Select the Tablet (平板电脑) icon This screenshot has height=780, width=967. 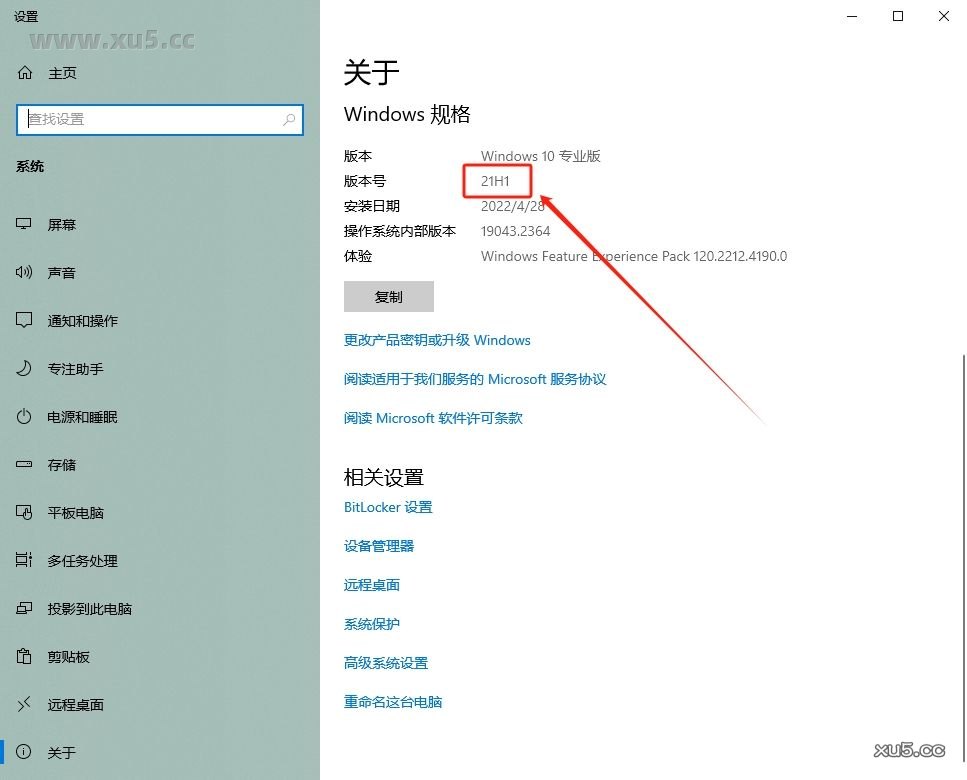click(25, 513)
